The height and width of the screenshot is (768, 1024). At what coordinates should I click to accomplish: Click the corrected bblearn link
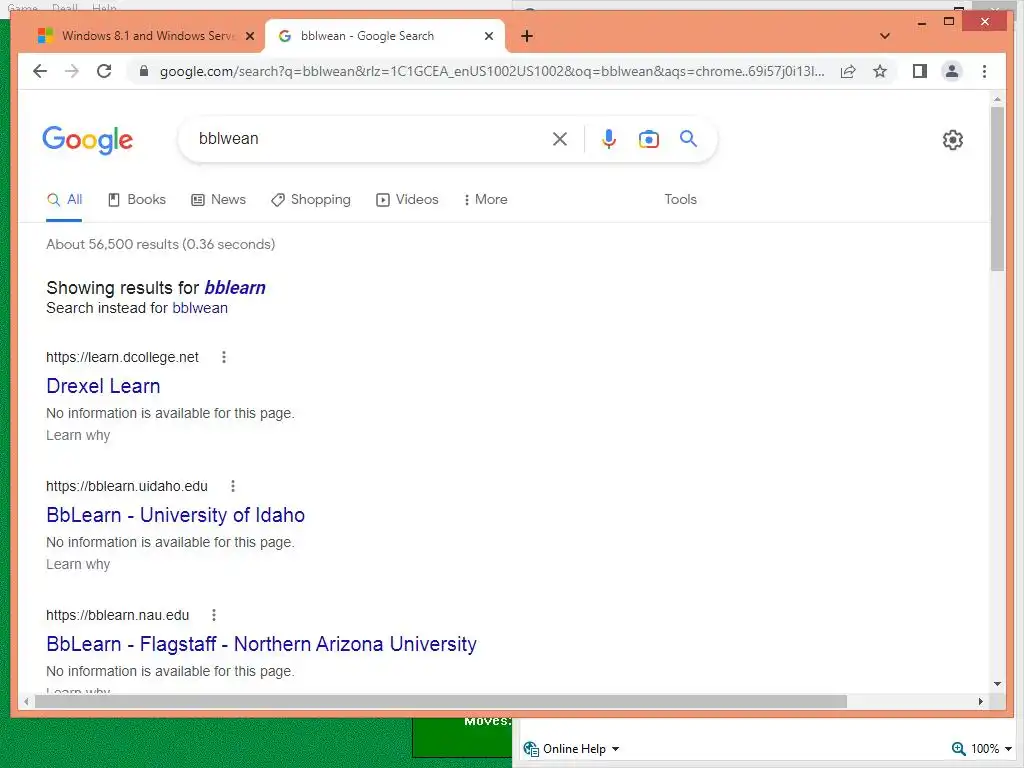[x=235, y=287]
